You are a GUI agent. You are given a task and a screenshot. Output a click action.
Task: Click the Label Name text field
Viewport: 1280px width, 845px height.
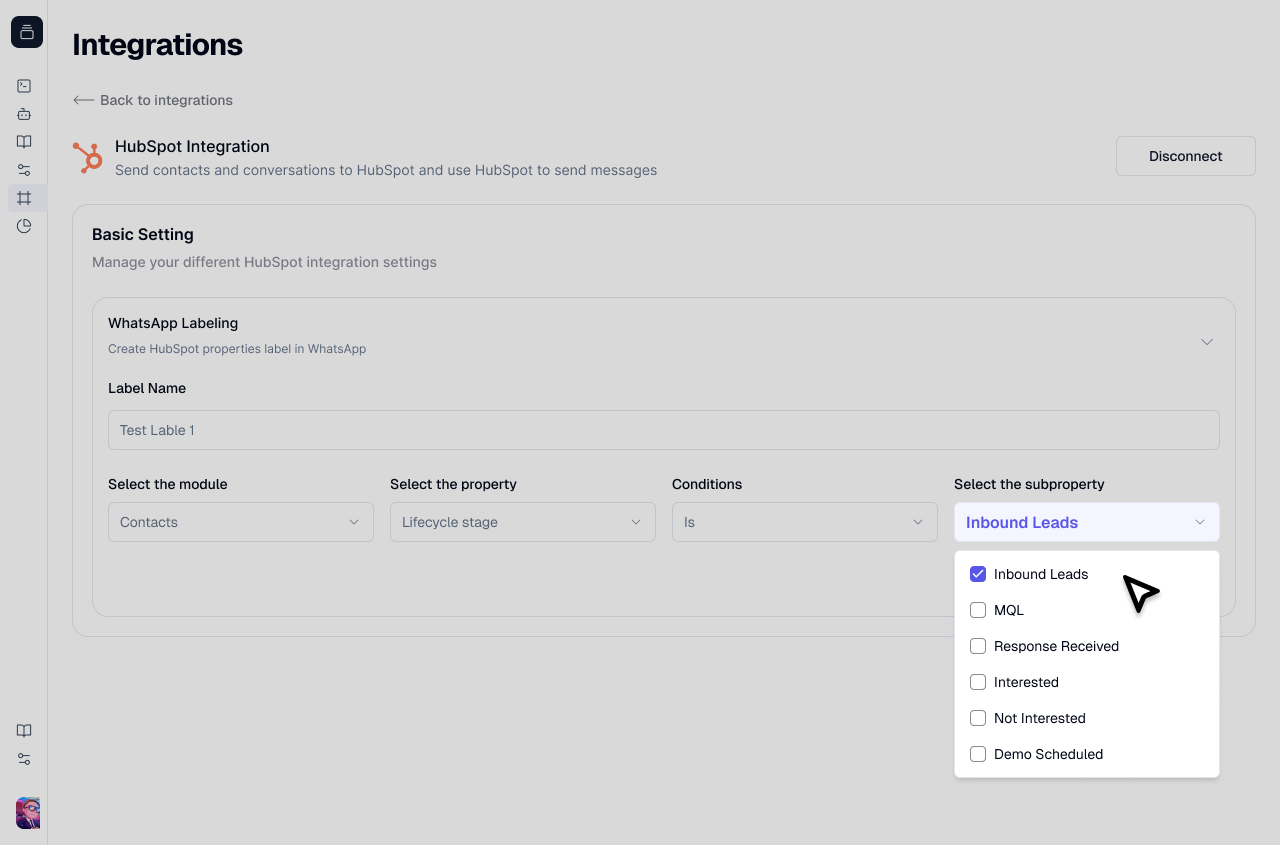pyautogui.click(x=664, y=430)
